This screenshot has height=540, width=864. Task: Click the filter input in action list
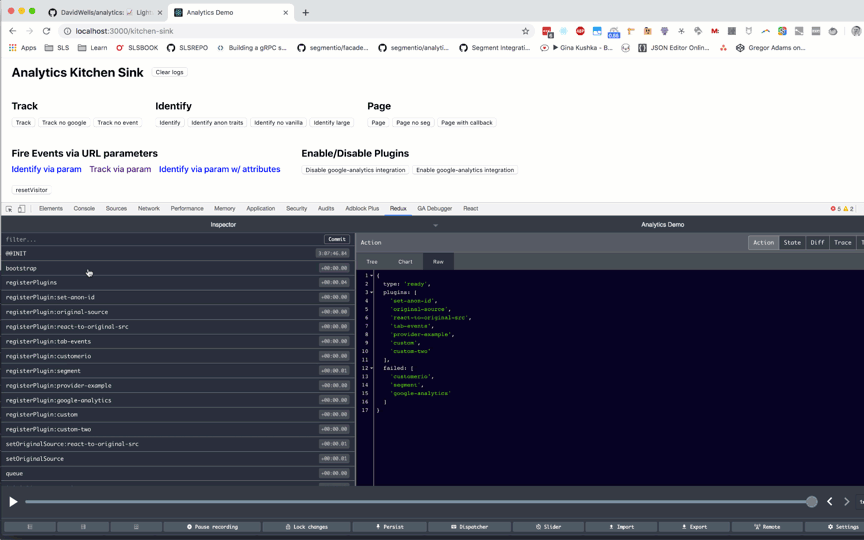coord(163,239)
